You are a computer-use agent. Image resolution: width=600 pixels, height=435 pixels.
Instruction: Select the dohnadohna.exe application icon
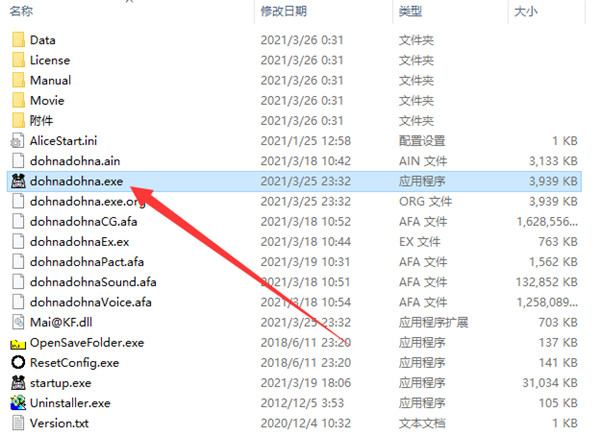[18, 181]
